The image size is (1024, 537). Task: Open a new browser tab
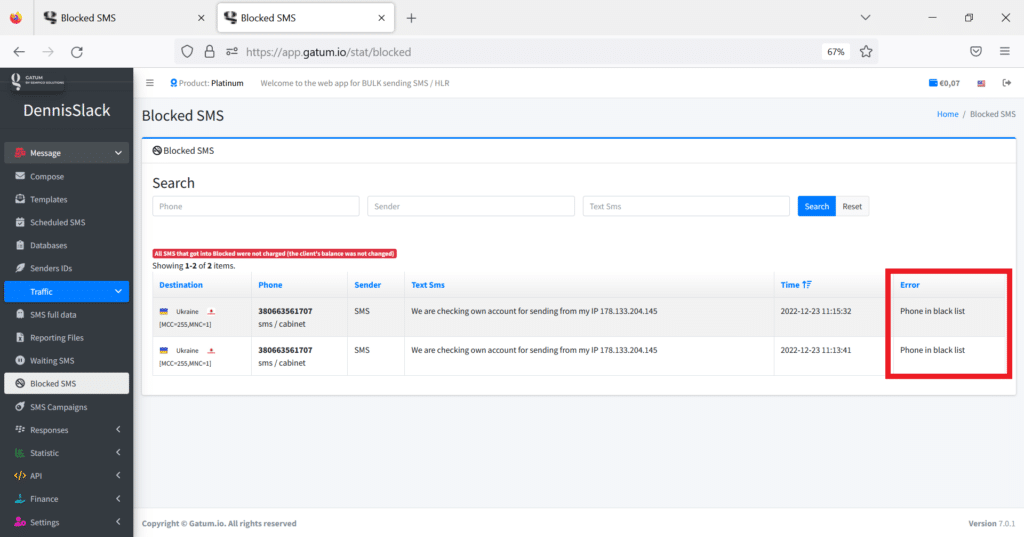pos(411,18)
